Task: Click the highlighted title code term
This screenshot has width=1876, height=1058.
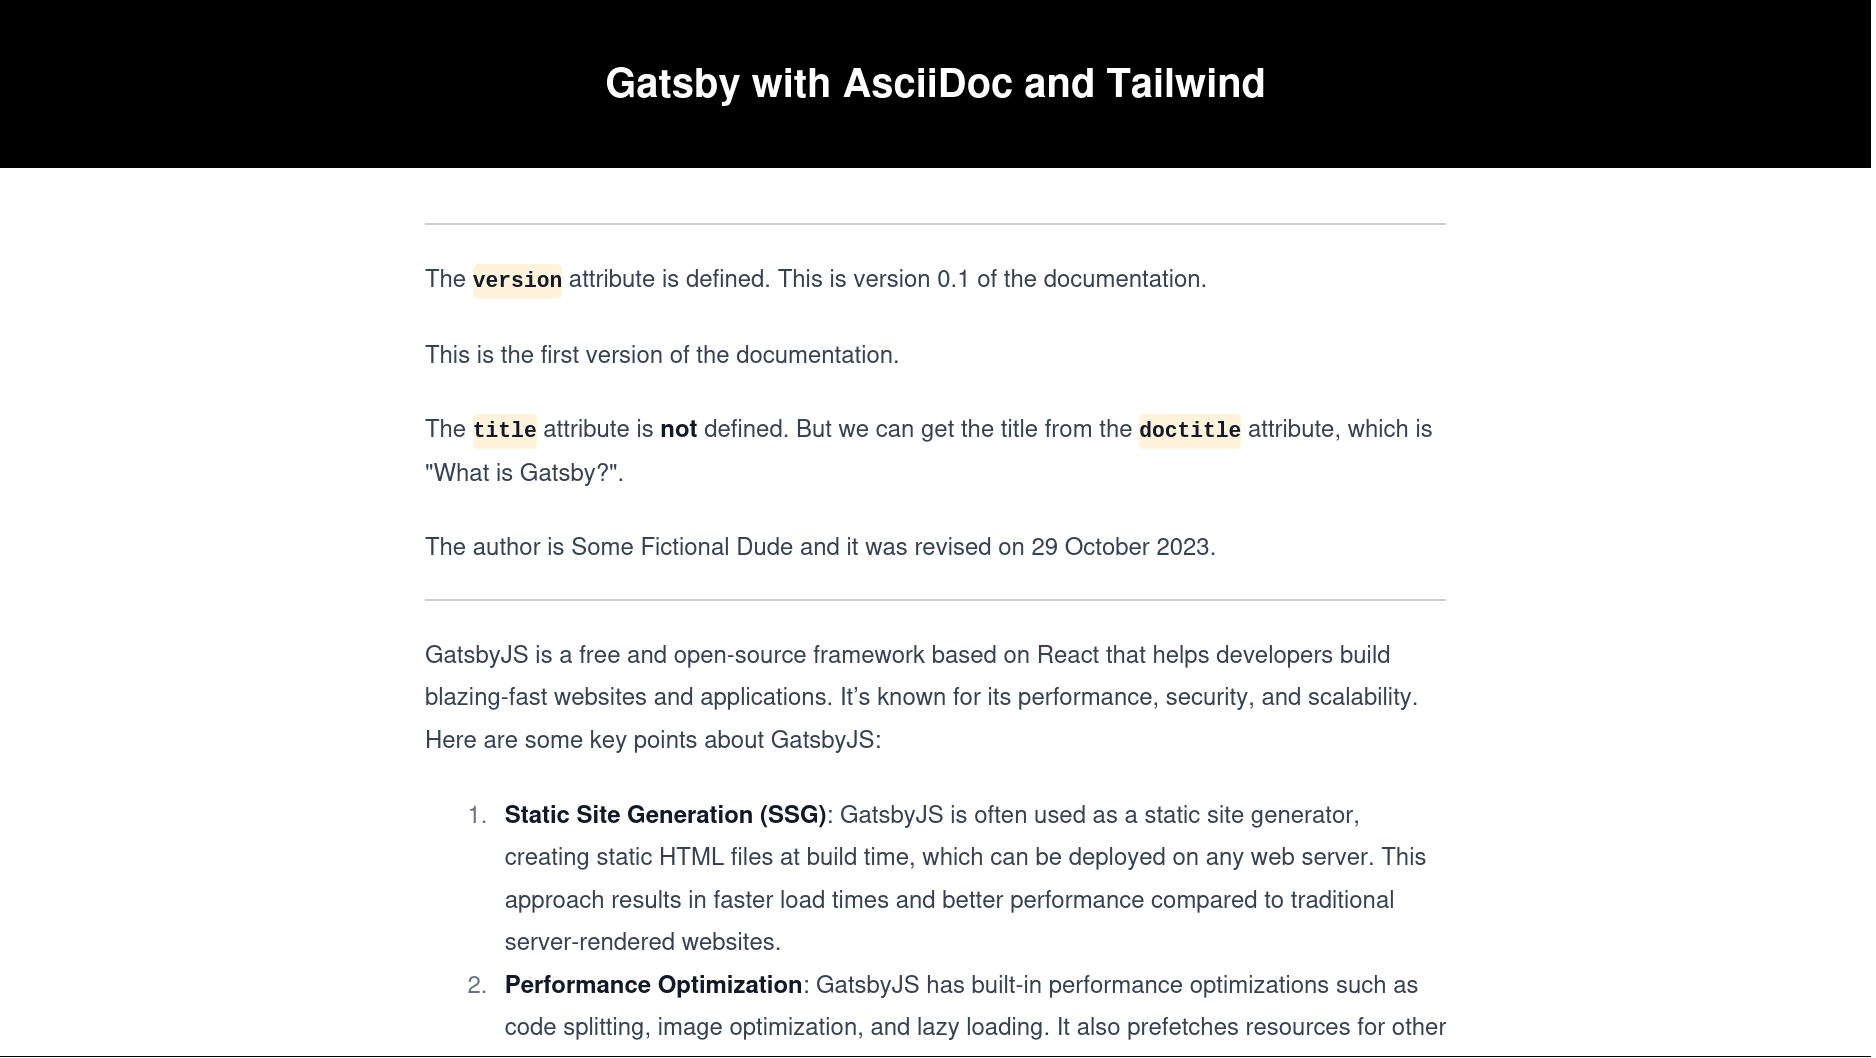Action: pyautogui.click(x=504, y=430)
